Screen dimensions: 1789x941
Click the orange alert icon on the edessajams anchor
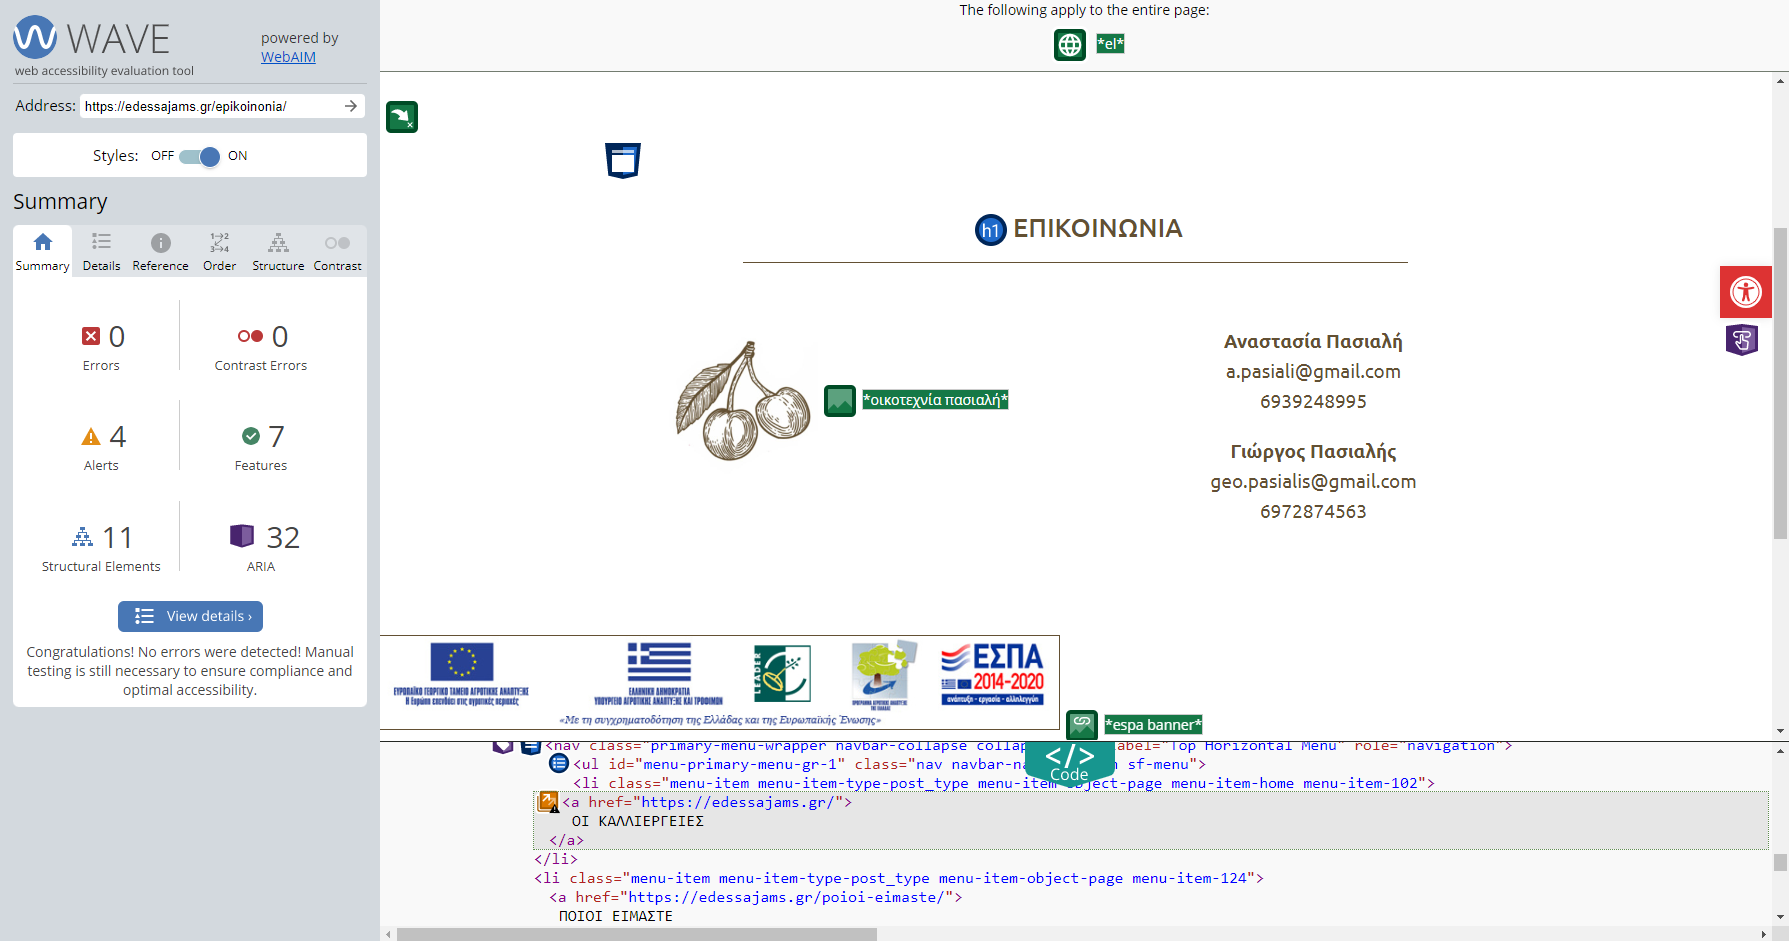[548, 802]
